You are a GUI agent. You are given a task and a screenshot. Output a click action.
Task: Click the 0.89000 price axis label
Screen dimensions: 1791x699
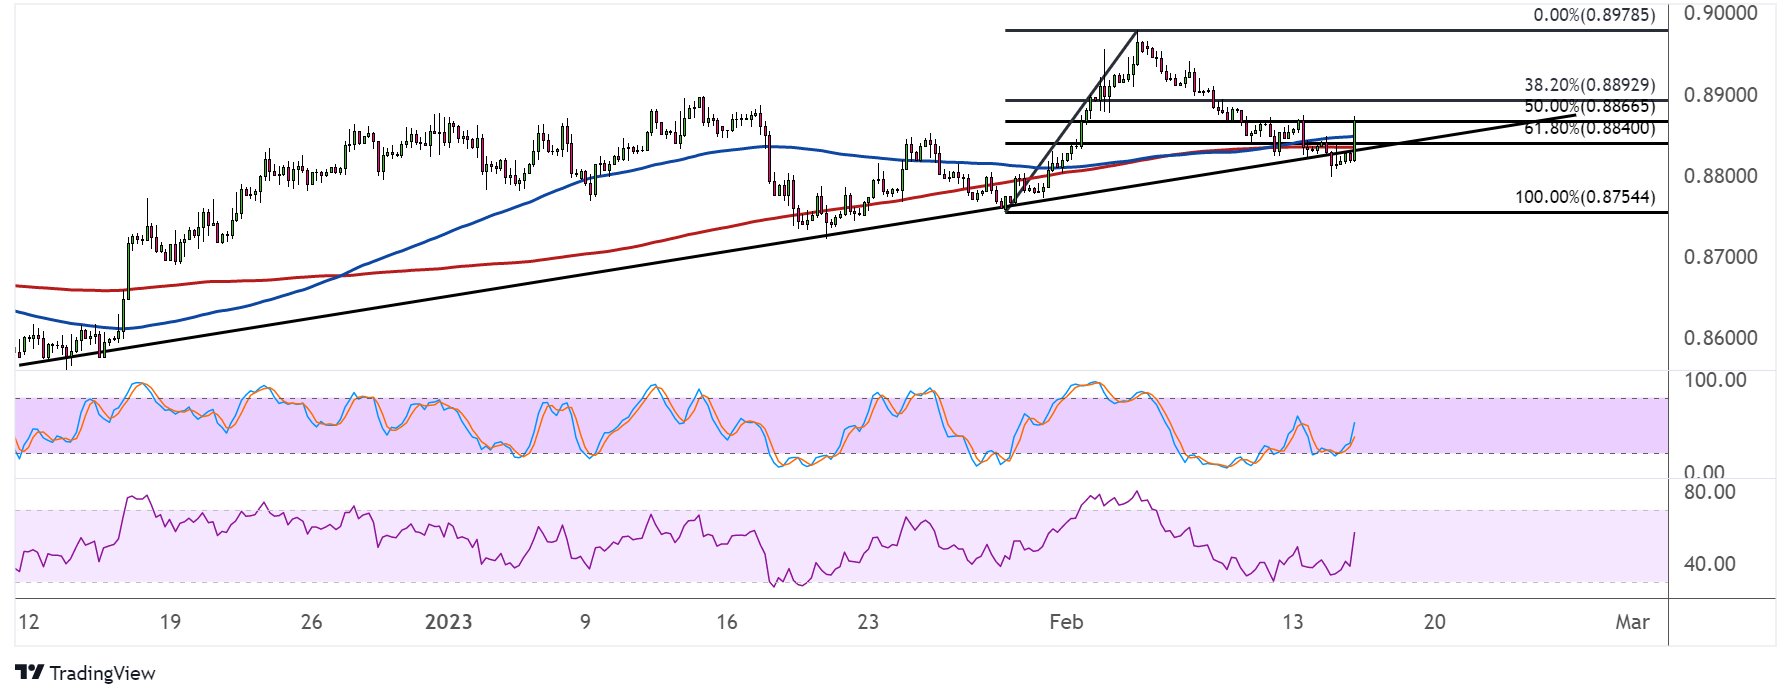point(1720,95)
